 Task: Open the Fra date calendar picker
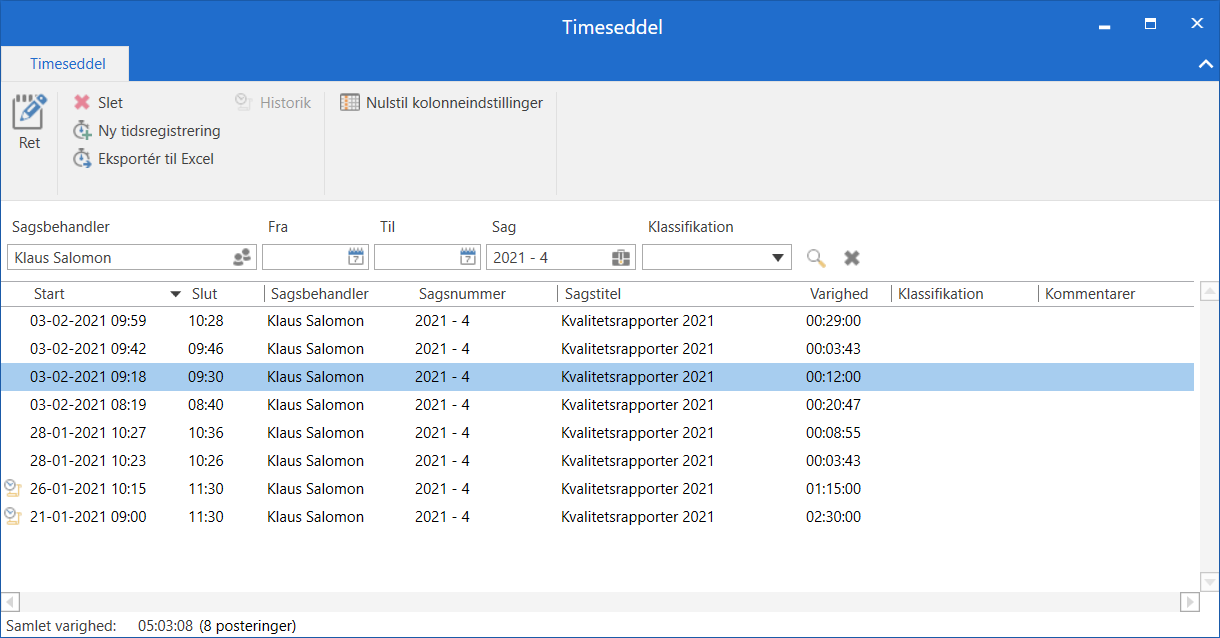pyautogui.click(x=356, y=258)
